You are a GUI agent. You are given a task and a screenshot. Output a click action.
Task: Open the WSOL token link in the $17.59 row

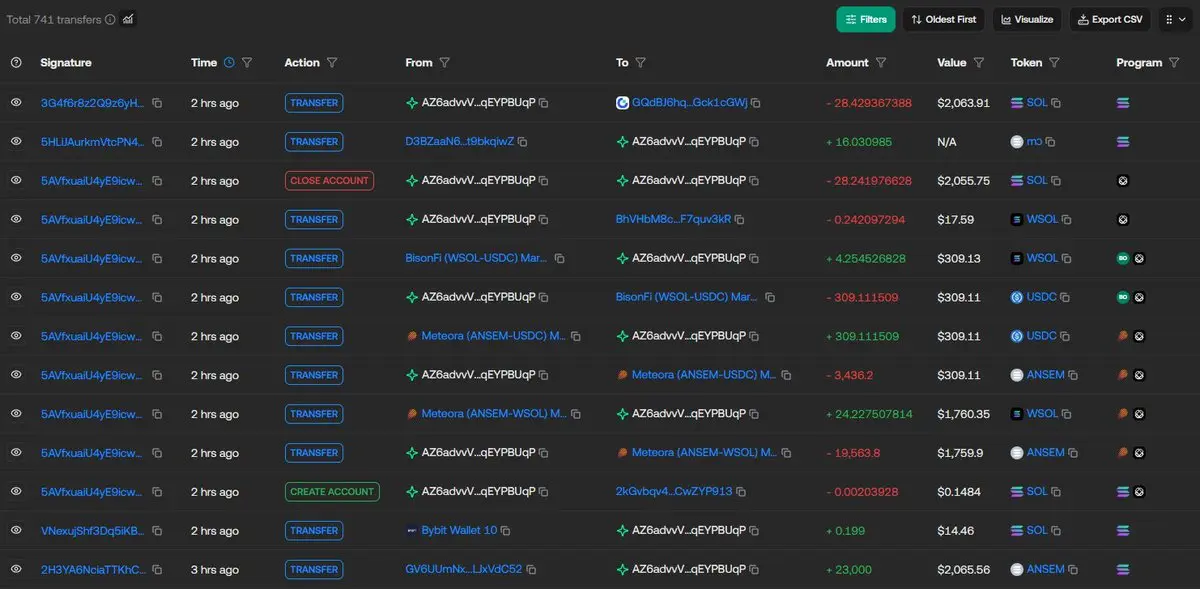click(1042, 219)
